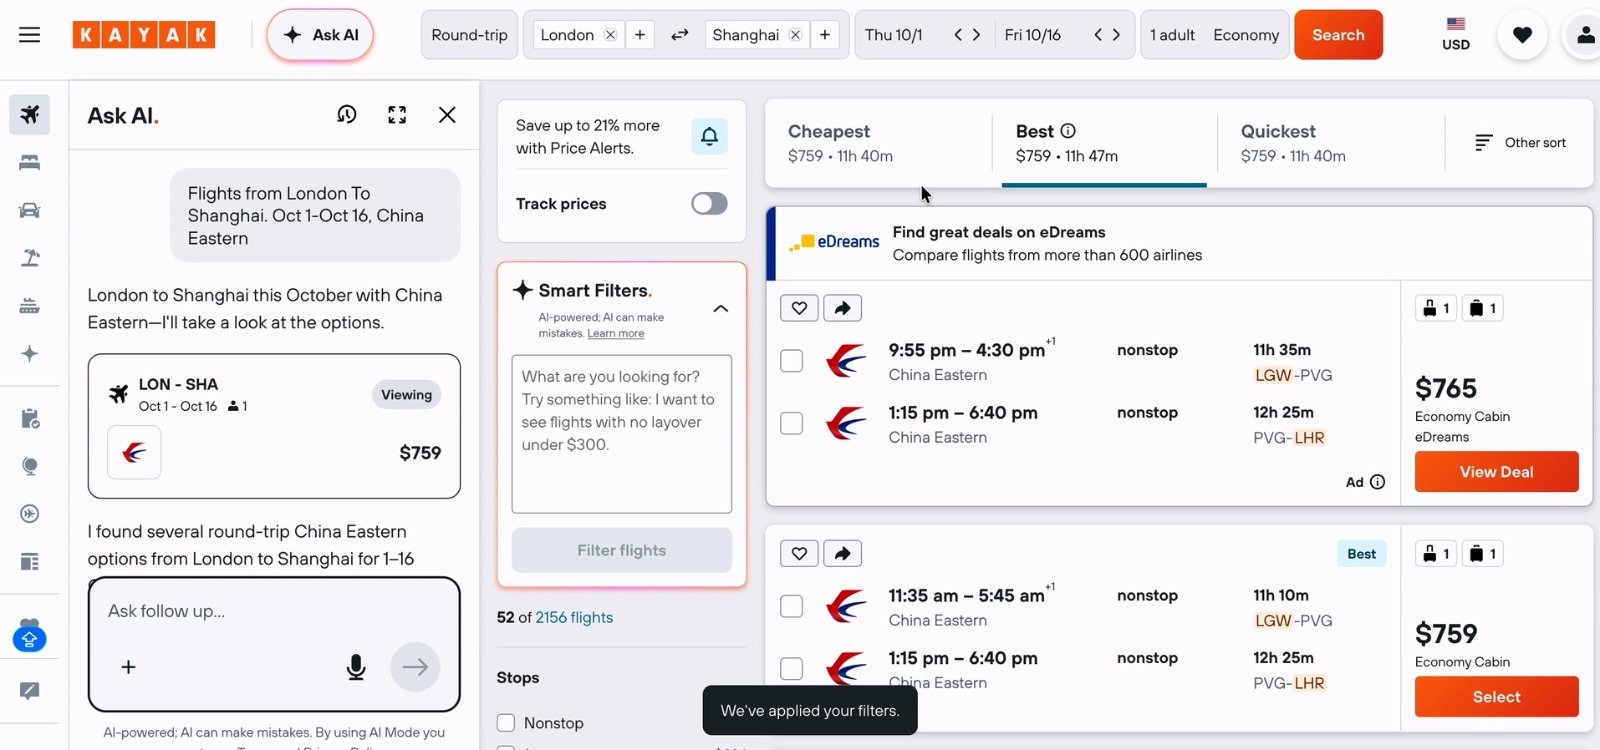Go to previous departure date
The height and width of the screenshot is (750, 1600).
tap(958, 35)
